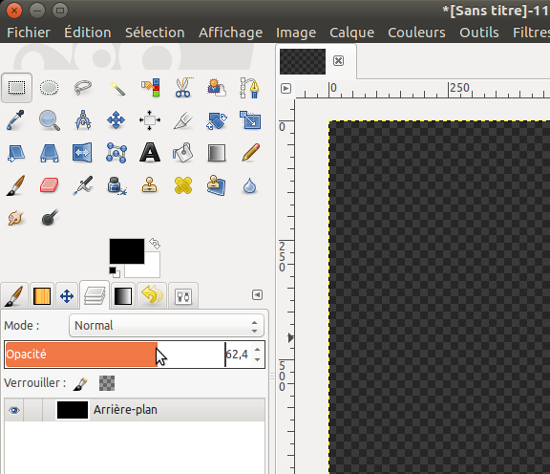Click the opacity value field 62,4

point(237,354)
